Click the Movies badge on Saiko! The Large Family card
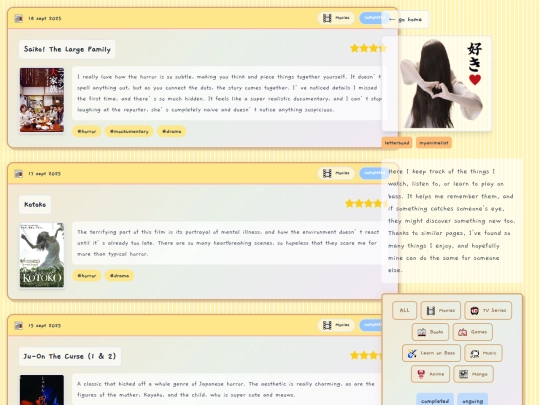The height and width of the screenshot is (405, 540). click(x=336, y=18)
